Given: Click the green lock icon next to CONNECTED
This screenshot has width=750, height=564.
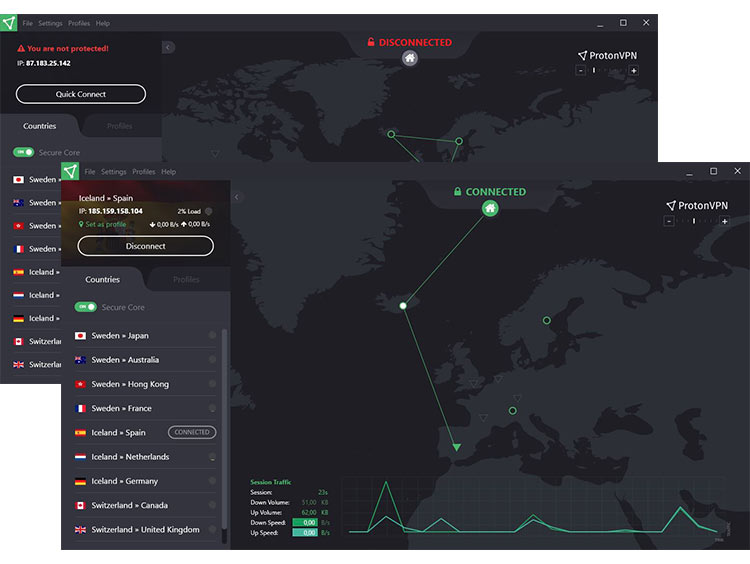Looking at the screenshot, I should [x=458, y=191].
